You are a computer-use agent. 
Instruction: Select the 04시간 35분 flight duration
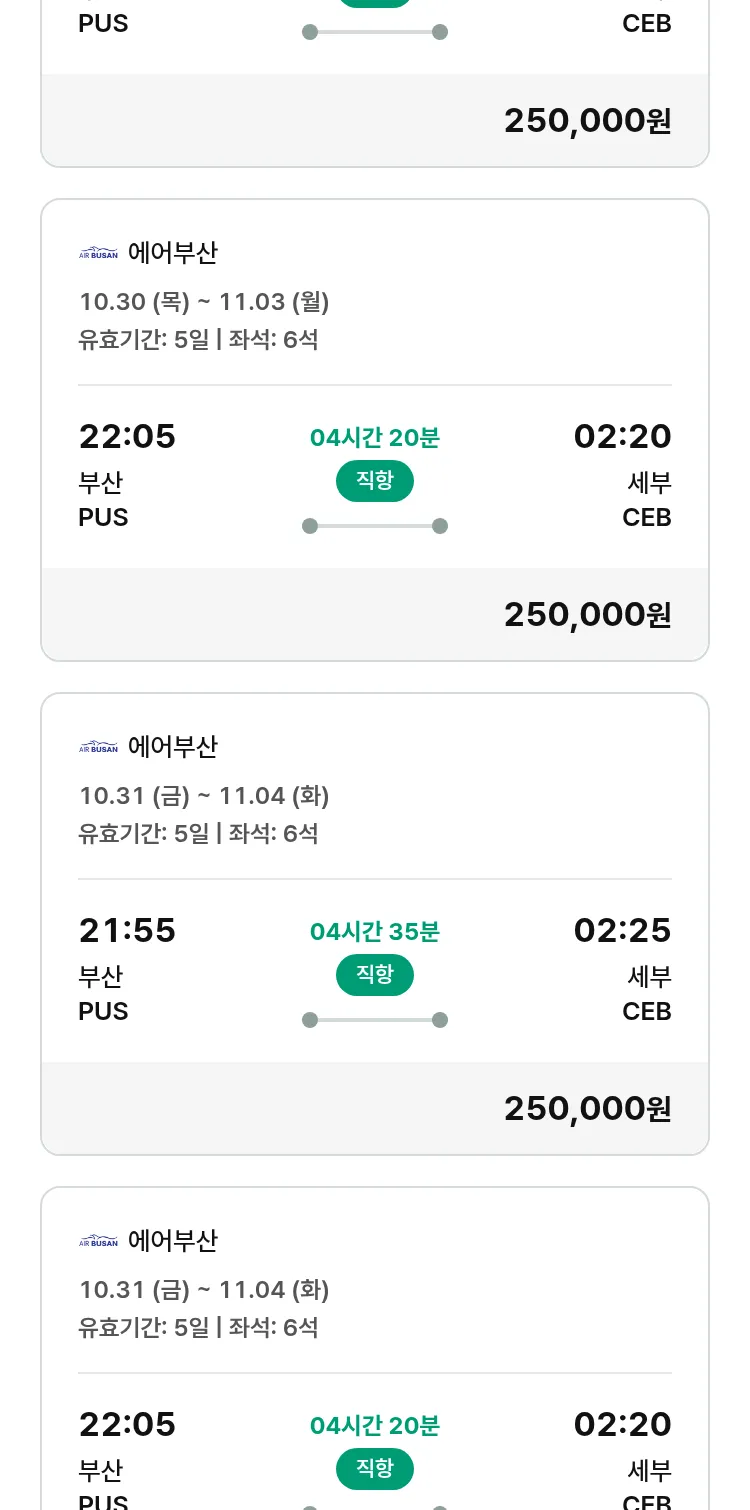click(375, 932)
